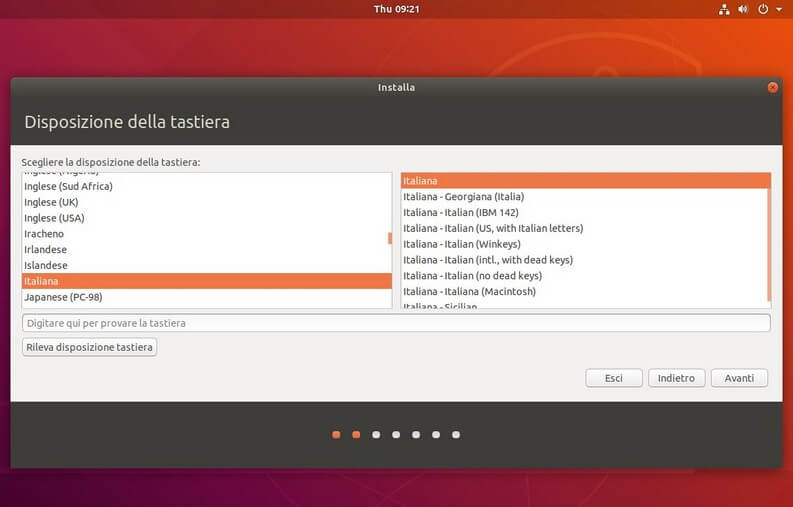The image size is (793, 507).
Task: Choose Italiana - Italiana (Macintosh) variant
Action: pyautogui.click(x=469, y=291)
